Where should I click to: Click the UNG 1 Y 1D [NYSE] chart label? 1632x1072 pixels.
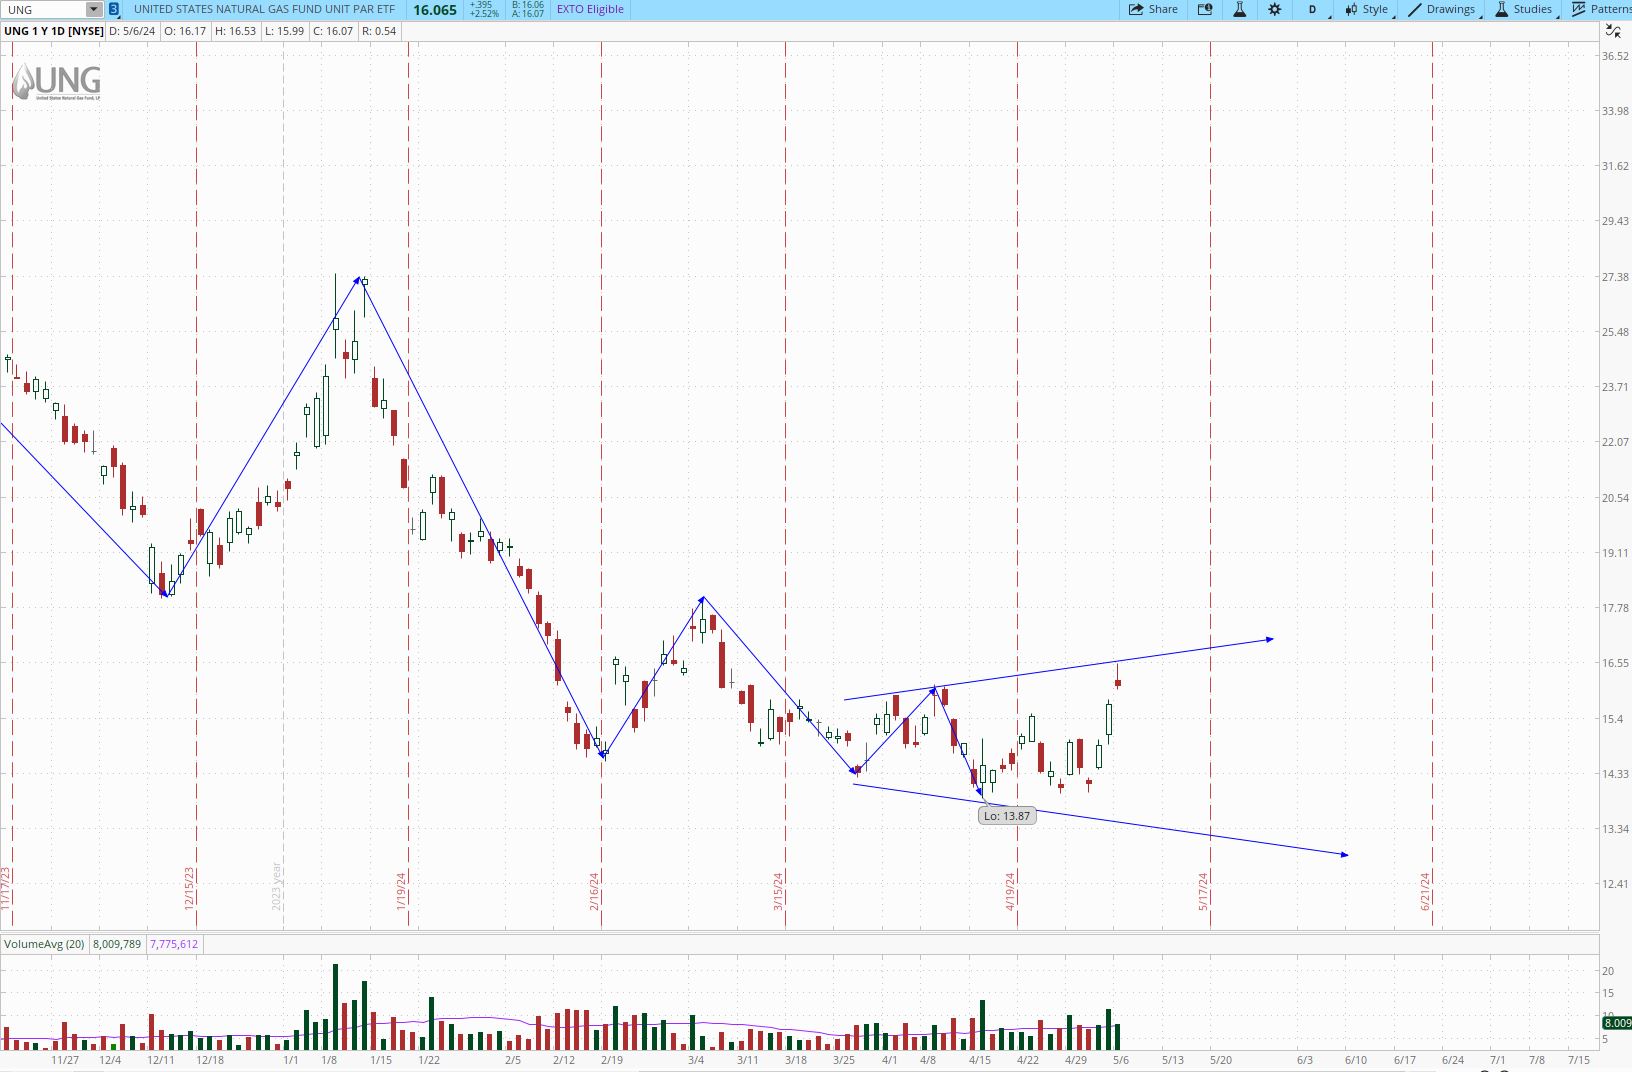point(53,31)
